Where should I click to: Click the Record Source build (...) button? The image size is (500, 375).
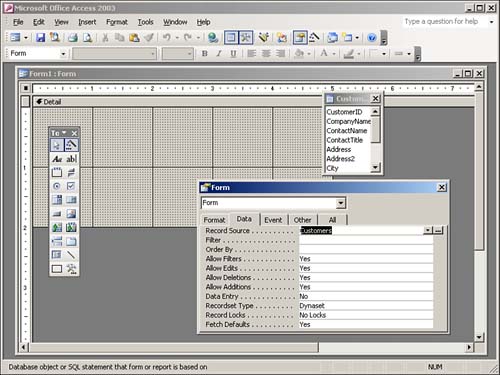438,230
